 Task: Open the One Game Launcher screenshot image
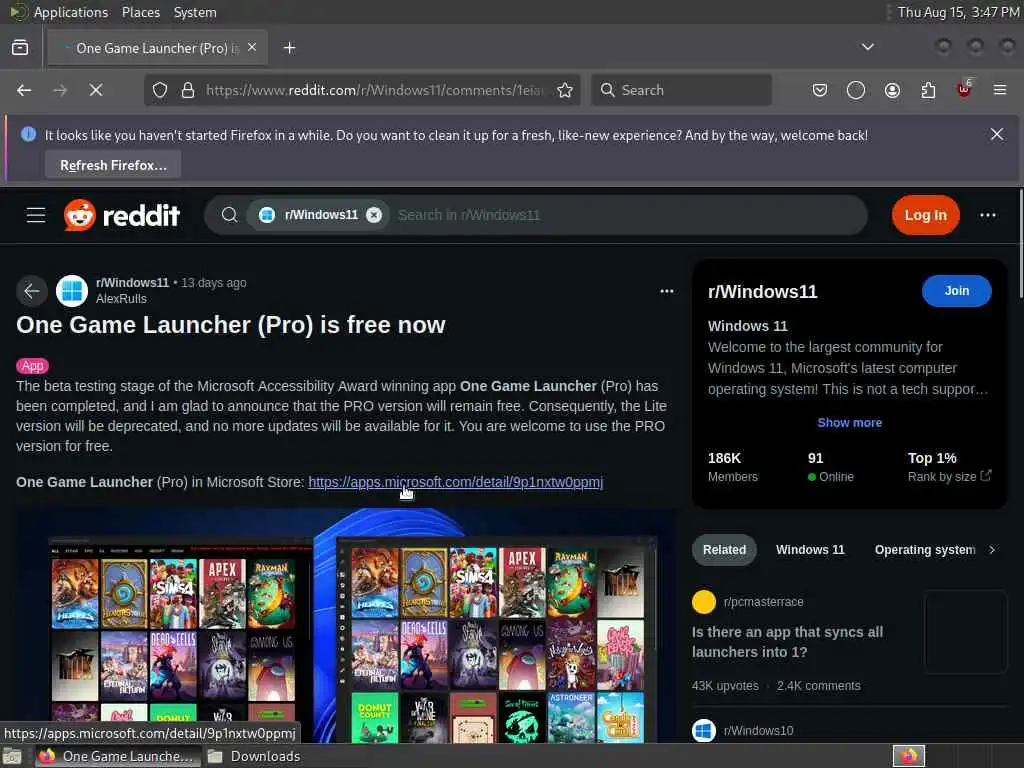tap(346, 626)
